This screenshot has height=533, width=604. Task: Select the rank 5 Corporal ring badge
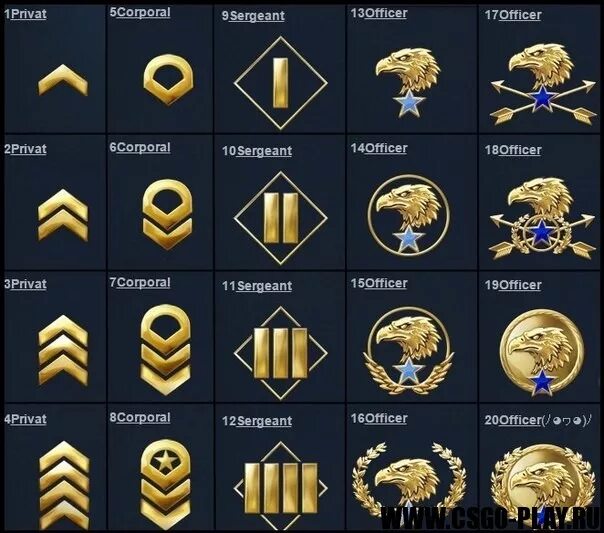pyautogui.click(x=168, y=80)
